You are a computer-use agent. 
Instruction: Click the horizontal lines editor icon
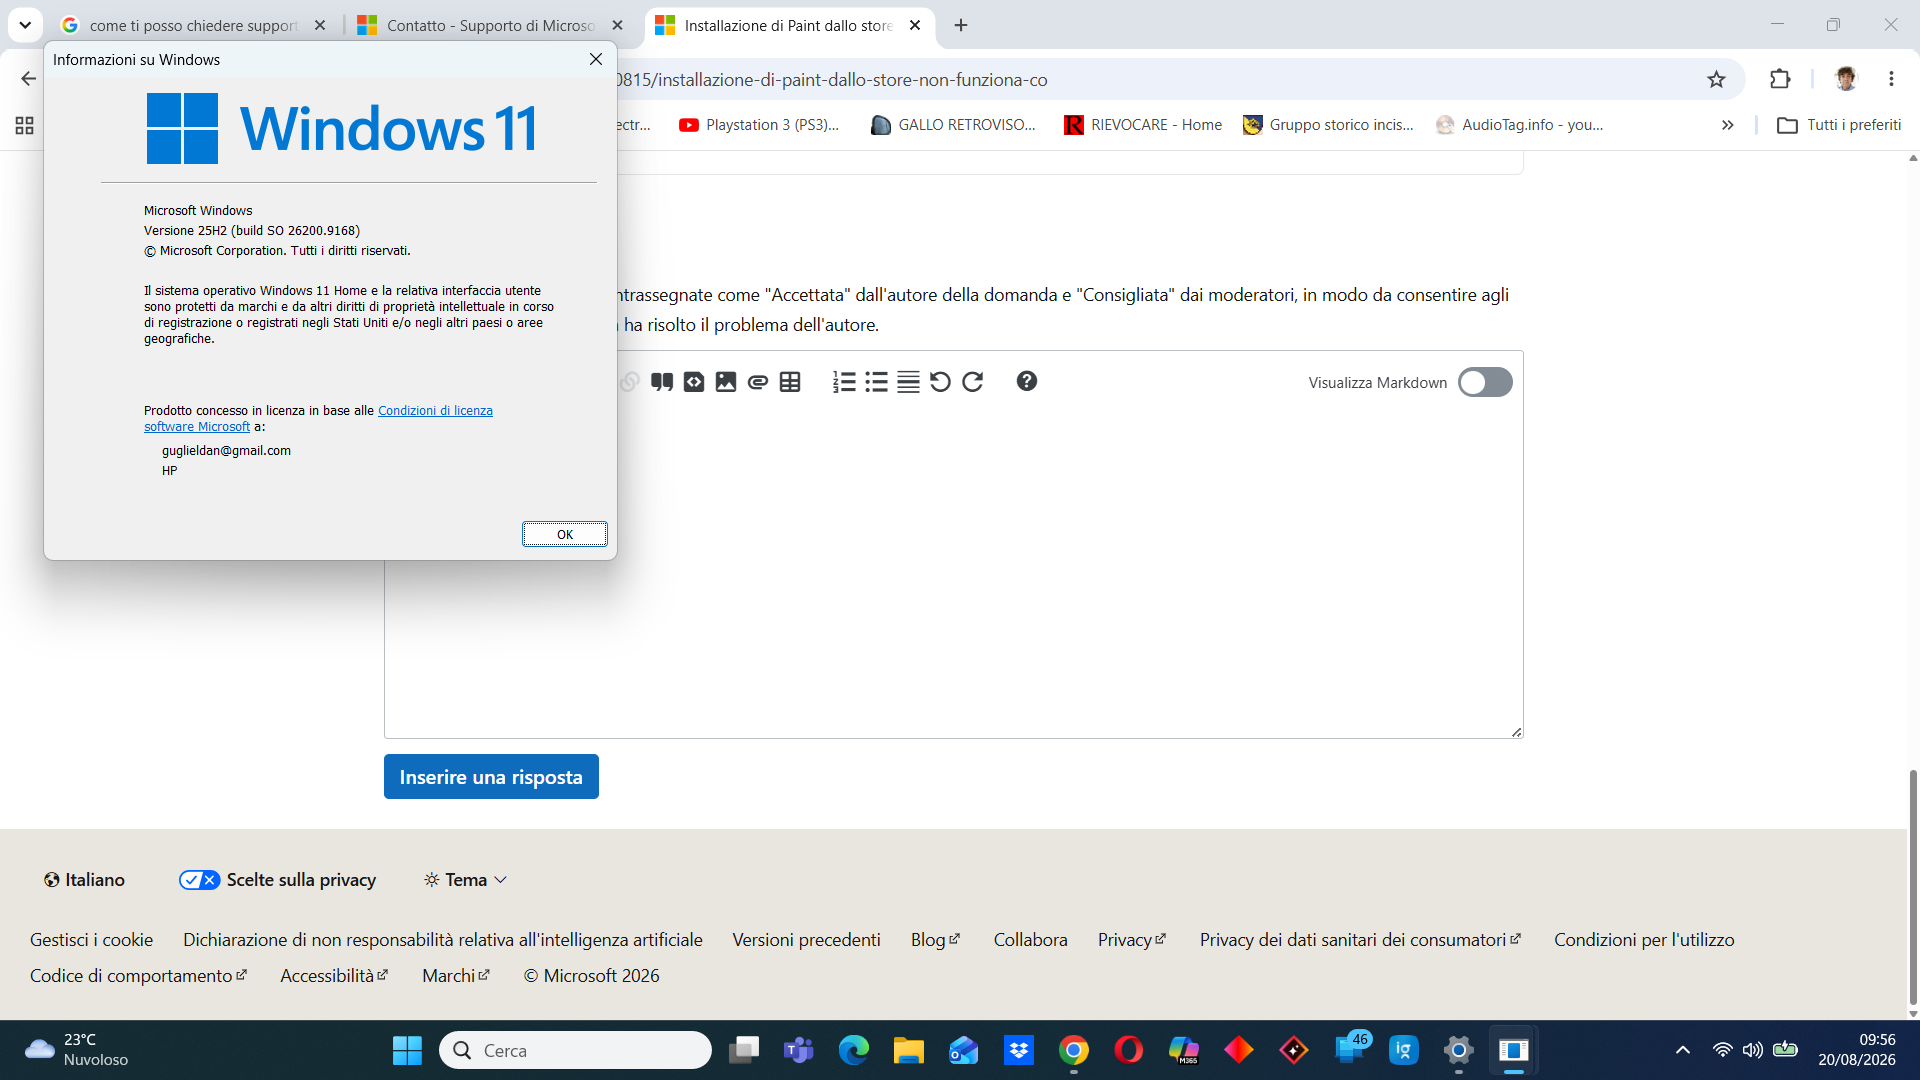pyautogui.click(x=908, y=382)
